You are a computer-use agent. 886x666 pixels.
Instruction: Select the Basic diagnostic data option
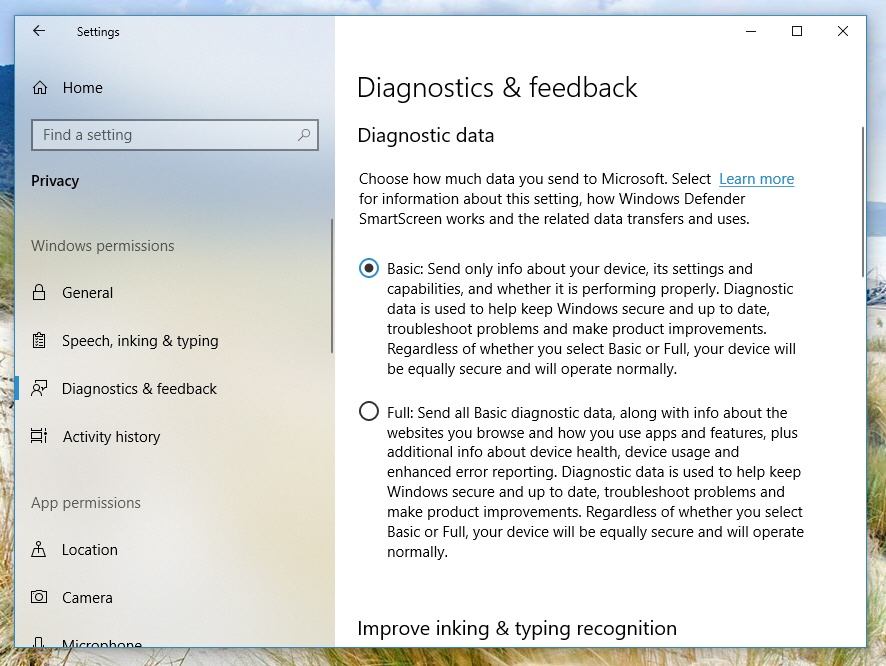[369, 269]
